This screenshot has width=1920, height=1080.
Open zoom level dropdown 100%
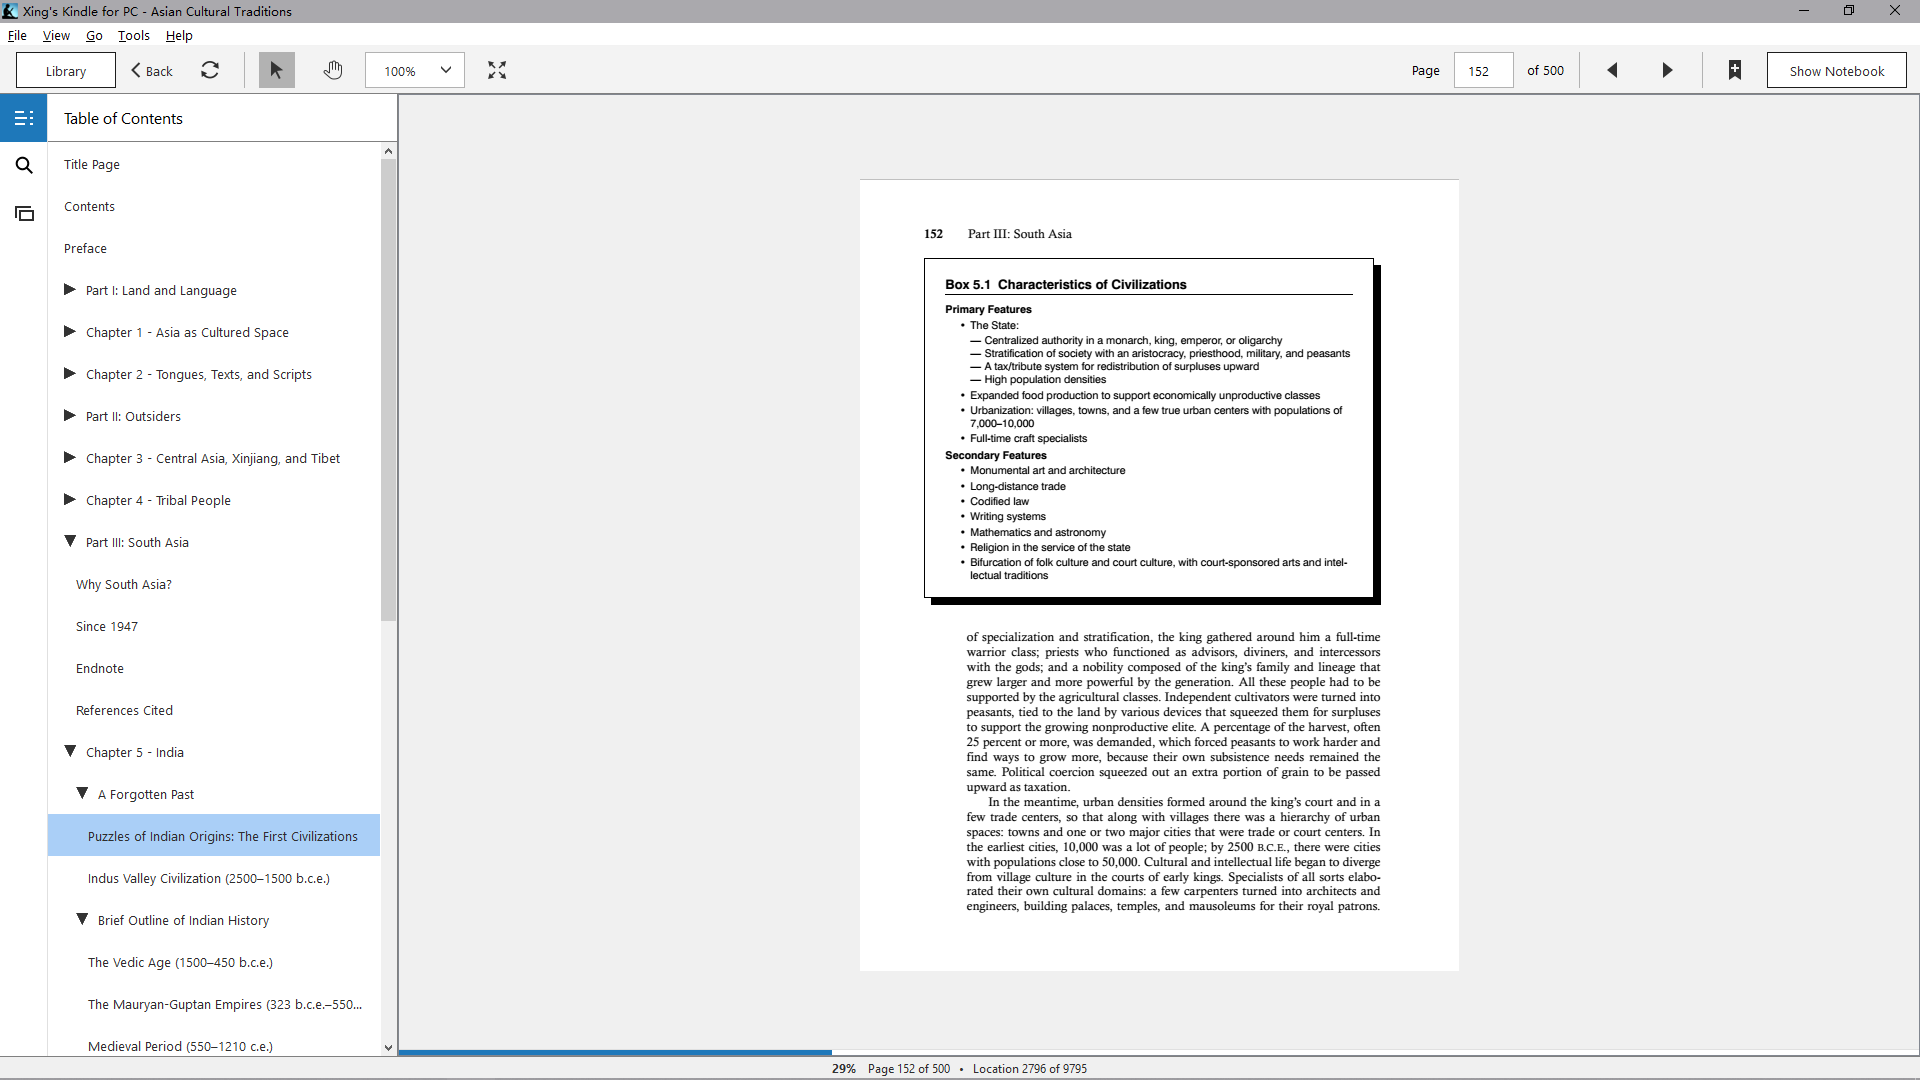point(415,70)
